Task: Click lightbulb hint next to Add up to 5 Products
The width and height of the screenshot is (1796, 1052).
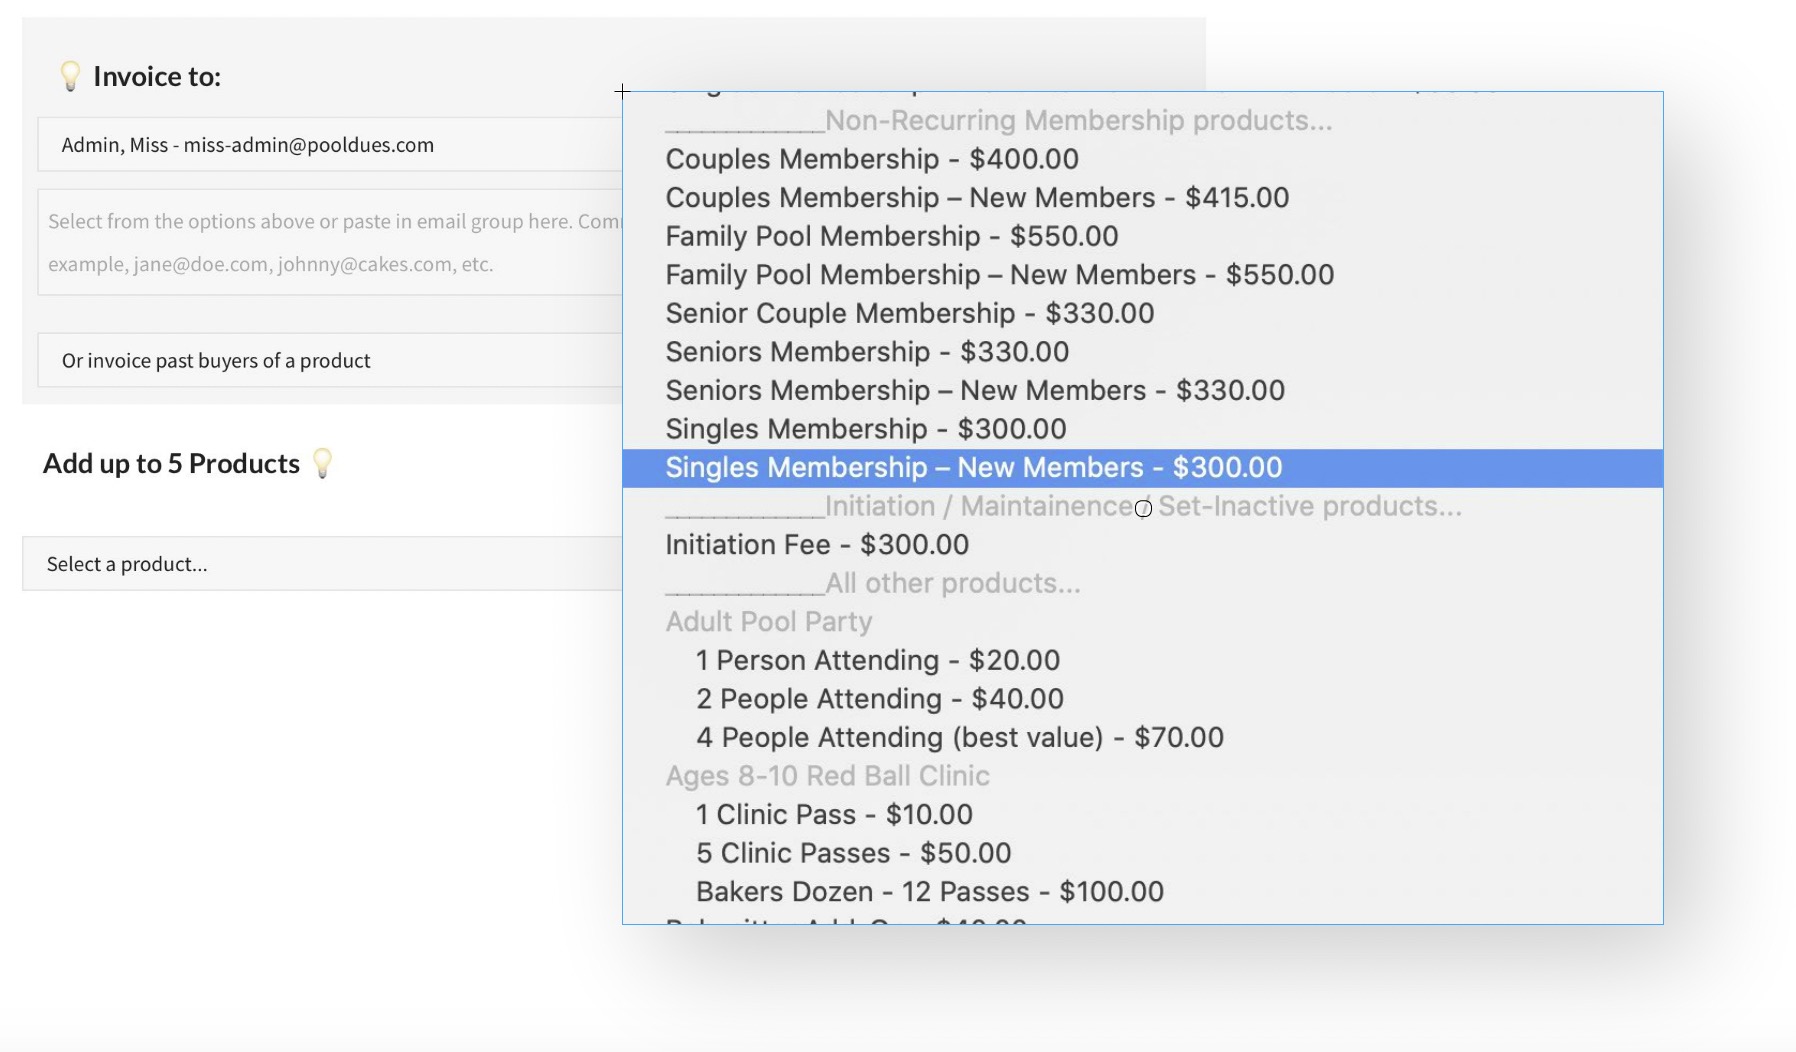Action: (322, 463)
